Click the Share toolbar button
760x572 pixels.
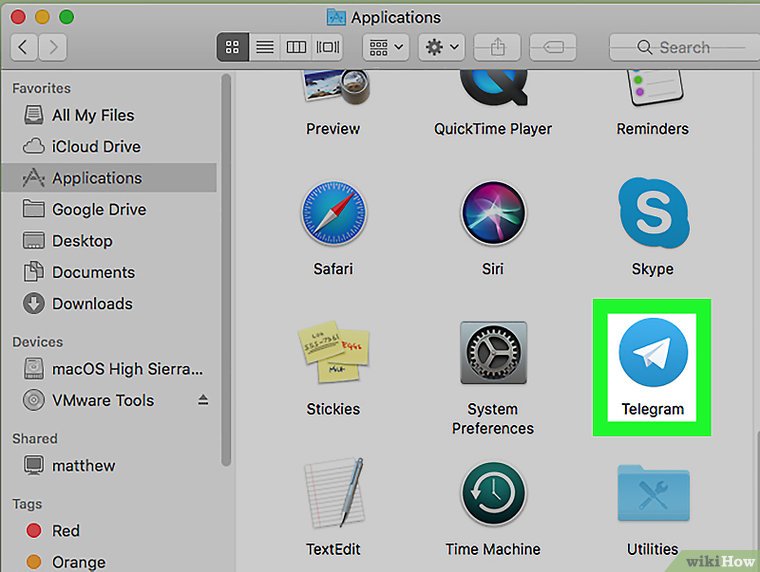tap(496, 47)
